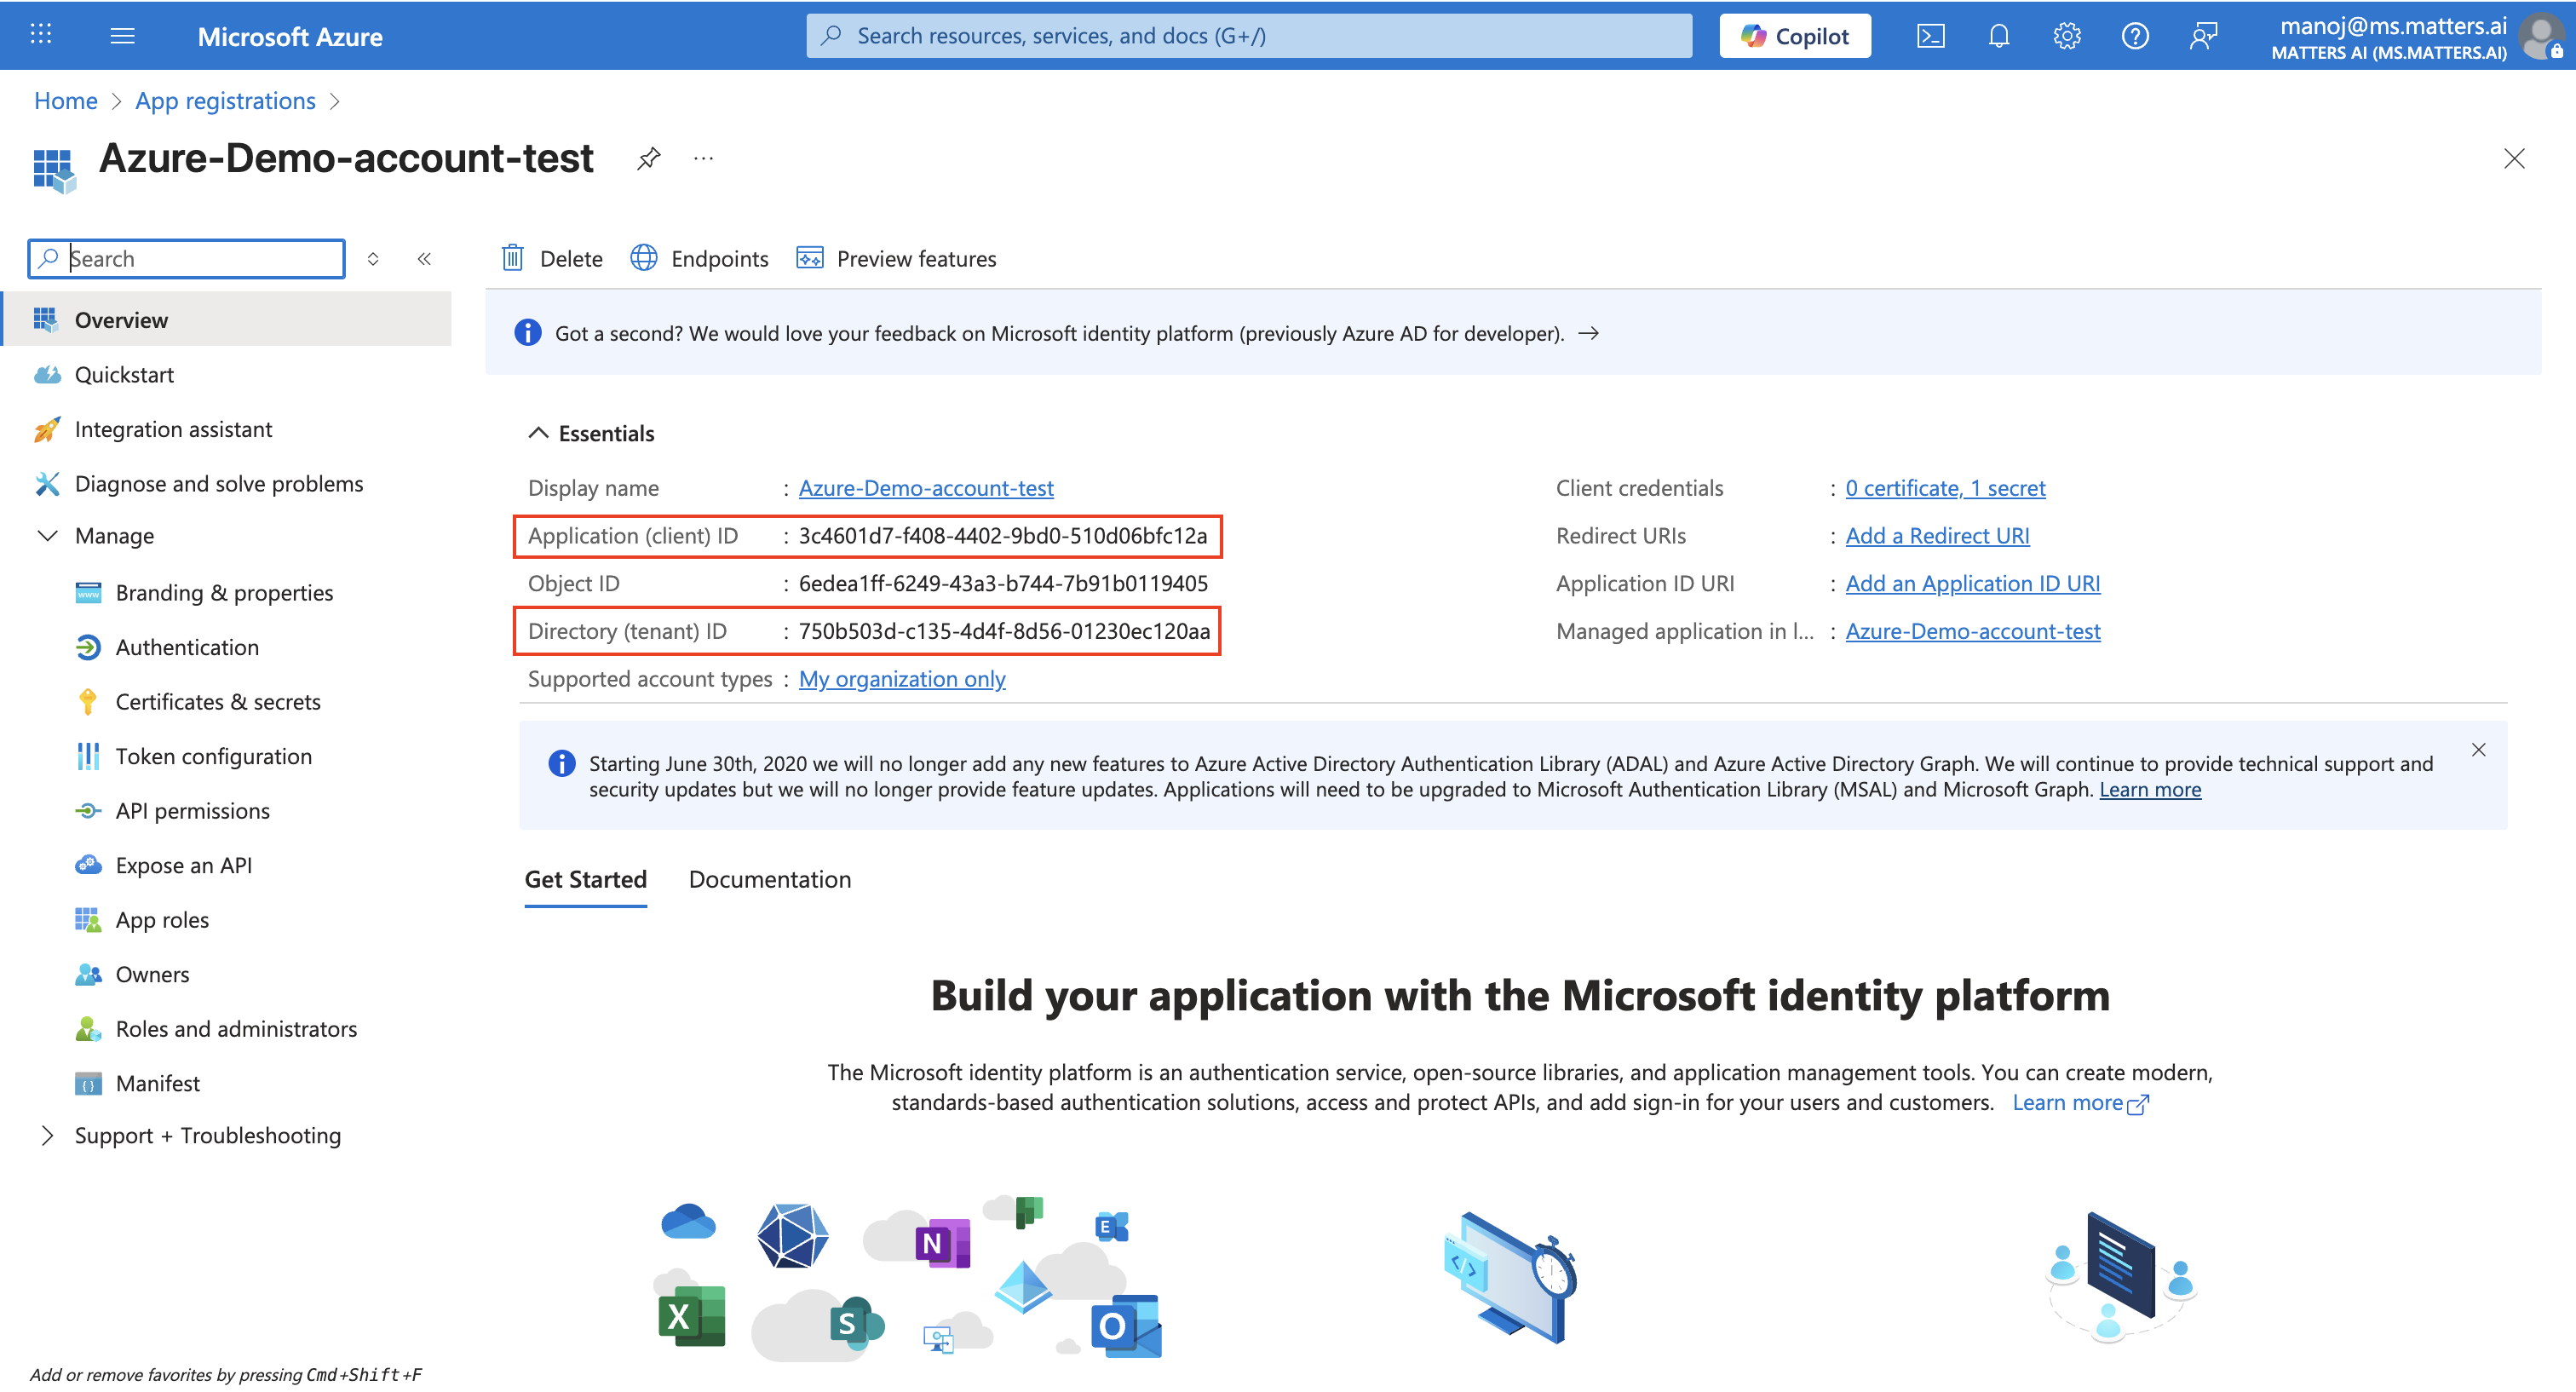This screenshot has height=1392, width=2576.
Task: Close the app registration blade
Action: click(x=2513, y=158)
